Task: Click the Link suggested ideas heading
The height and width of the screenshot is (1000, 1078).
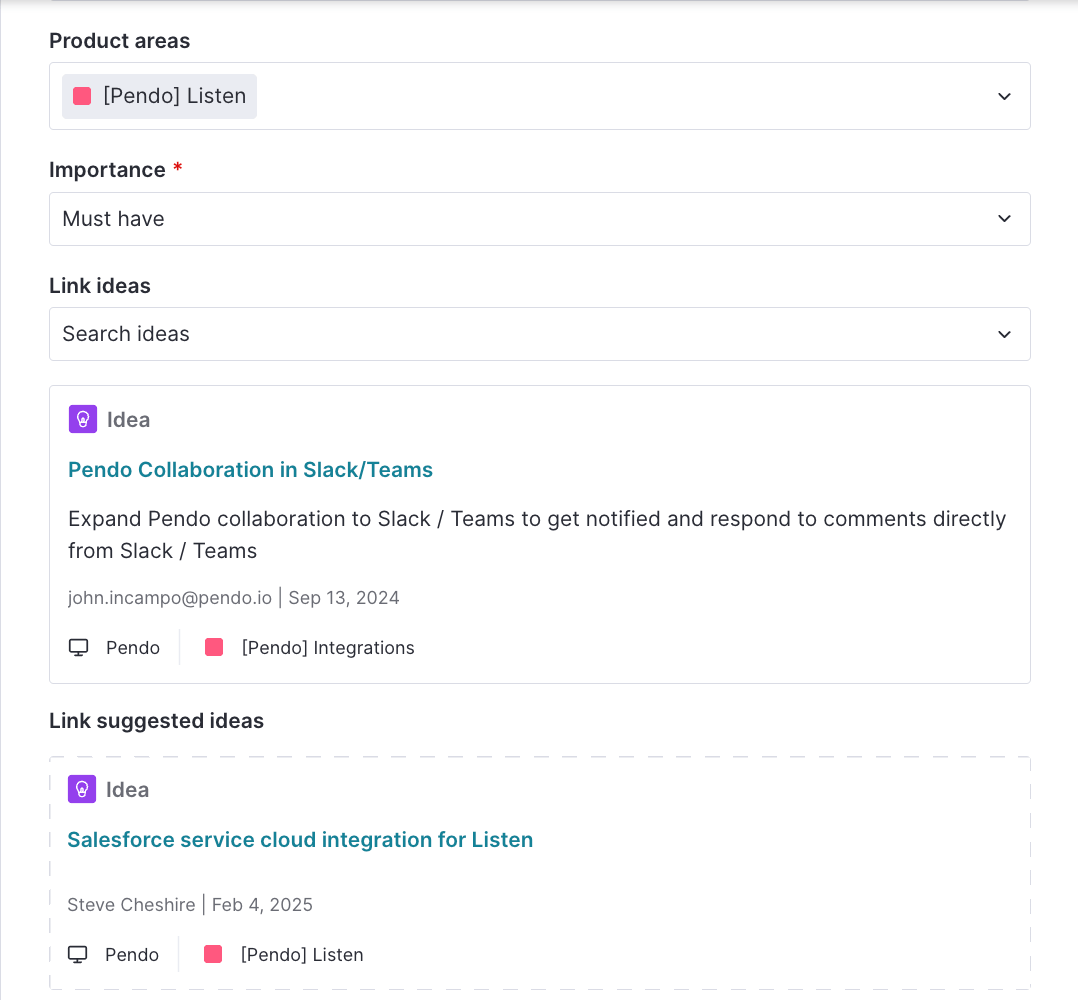Action: (156, 720)
